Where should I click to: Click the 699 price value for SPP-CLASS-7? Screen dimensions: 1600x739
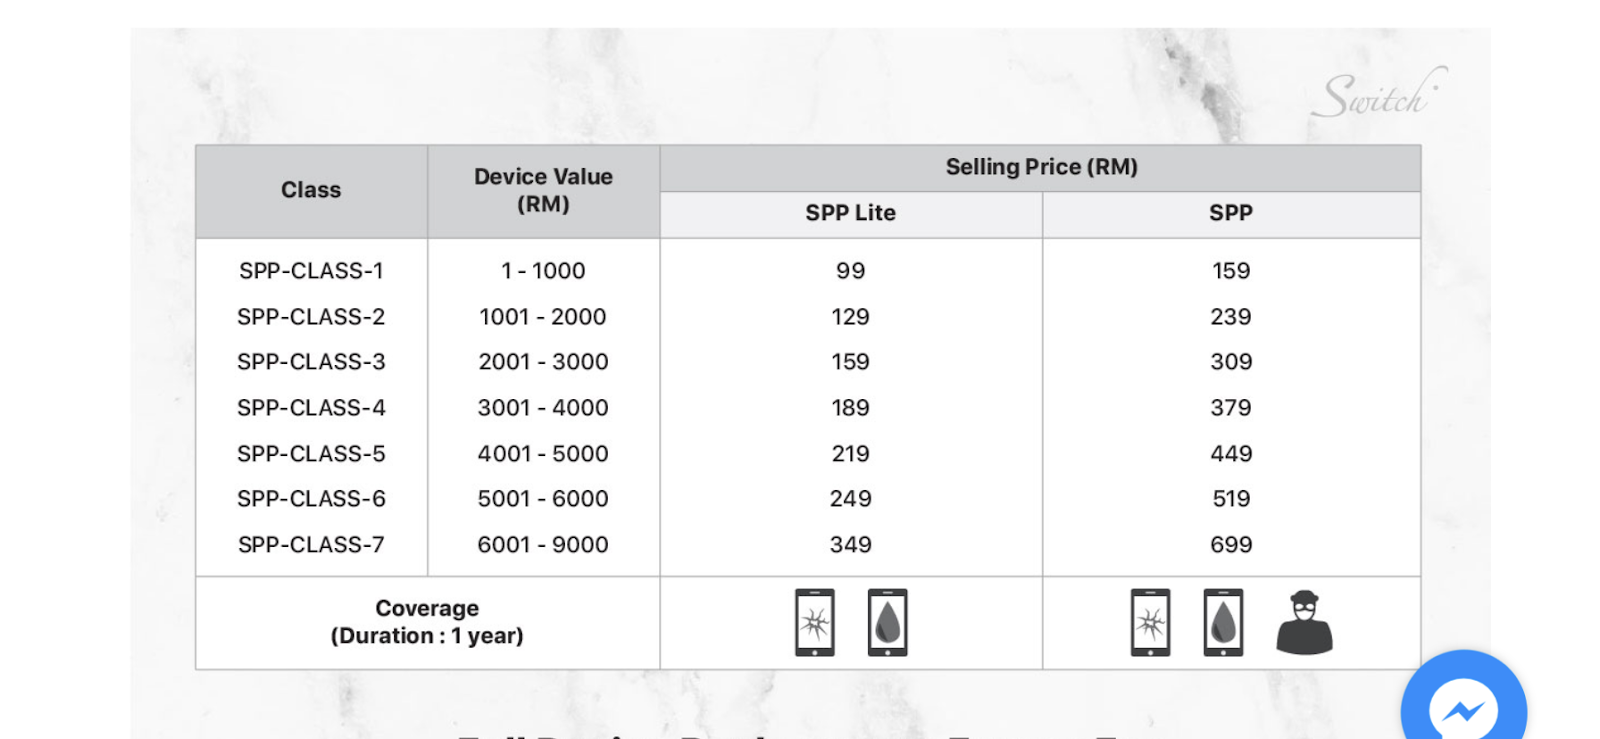point(1231,545)
